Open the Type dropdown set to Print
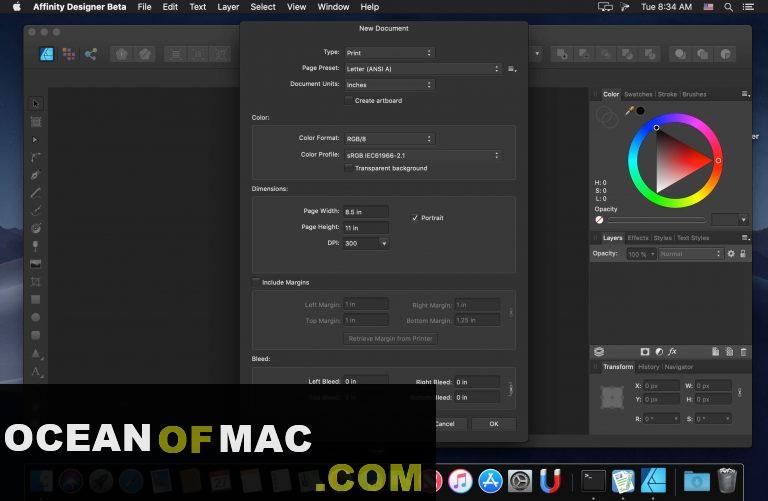This screenshot has height=501, width=768. [x=389, y=53]
